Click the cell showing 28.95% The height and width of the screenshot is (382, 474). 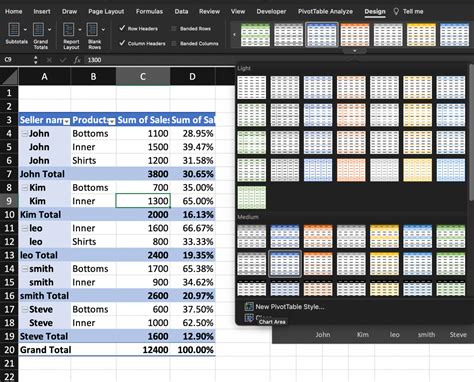click(193, 134)
